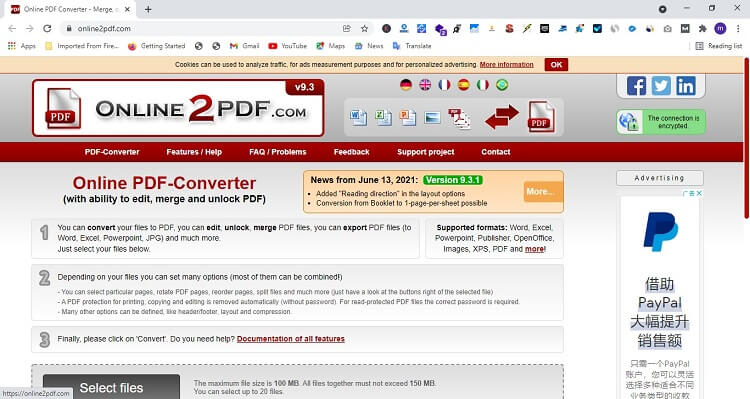This screenshot has width=750, height=399.
Task: Click the PDF output icon beside arrows
Action: point(541,117)
